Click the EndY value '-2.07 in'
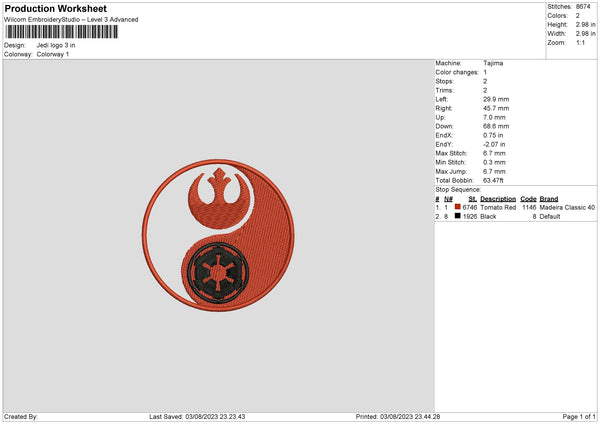The width and height of the screenshot is (600, 424). 494,145
